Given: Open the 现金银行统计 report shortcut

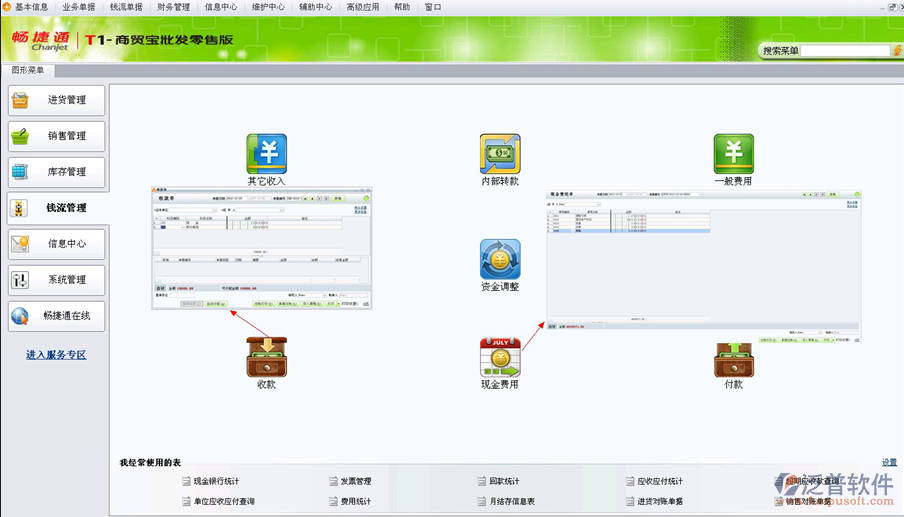Looking at the screenshot, I should (x=217, y=481).
